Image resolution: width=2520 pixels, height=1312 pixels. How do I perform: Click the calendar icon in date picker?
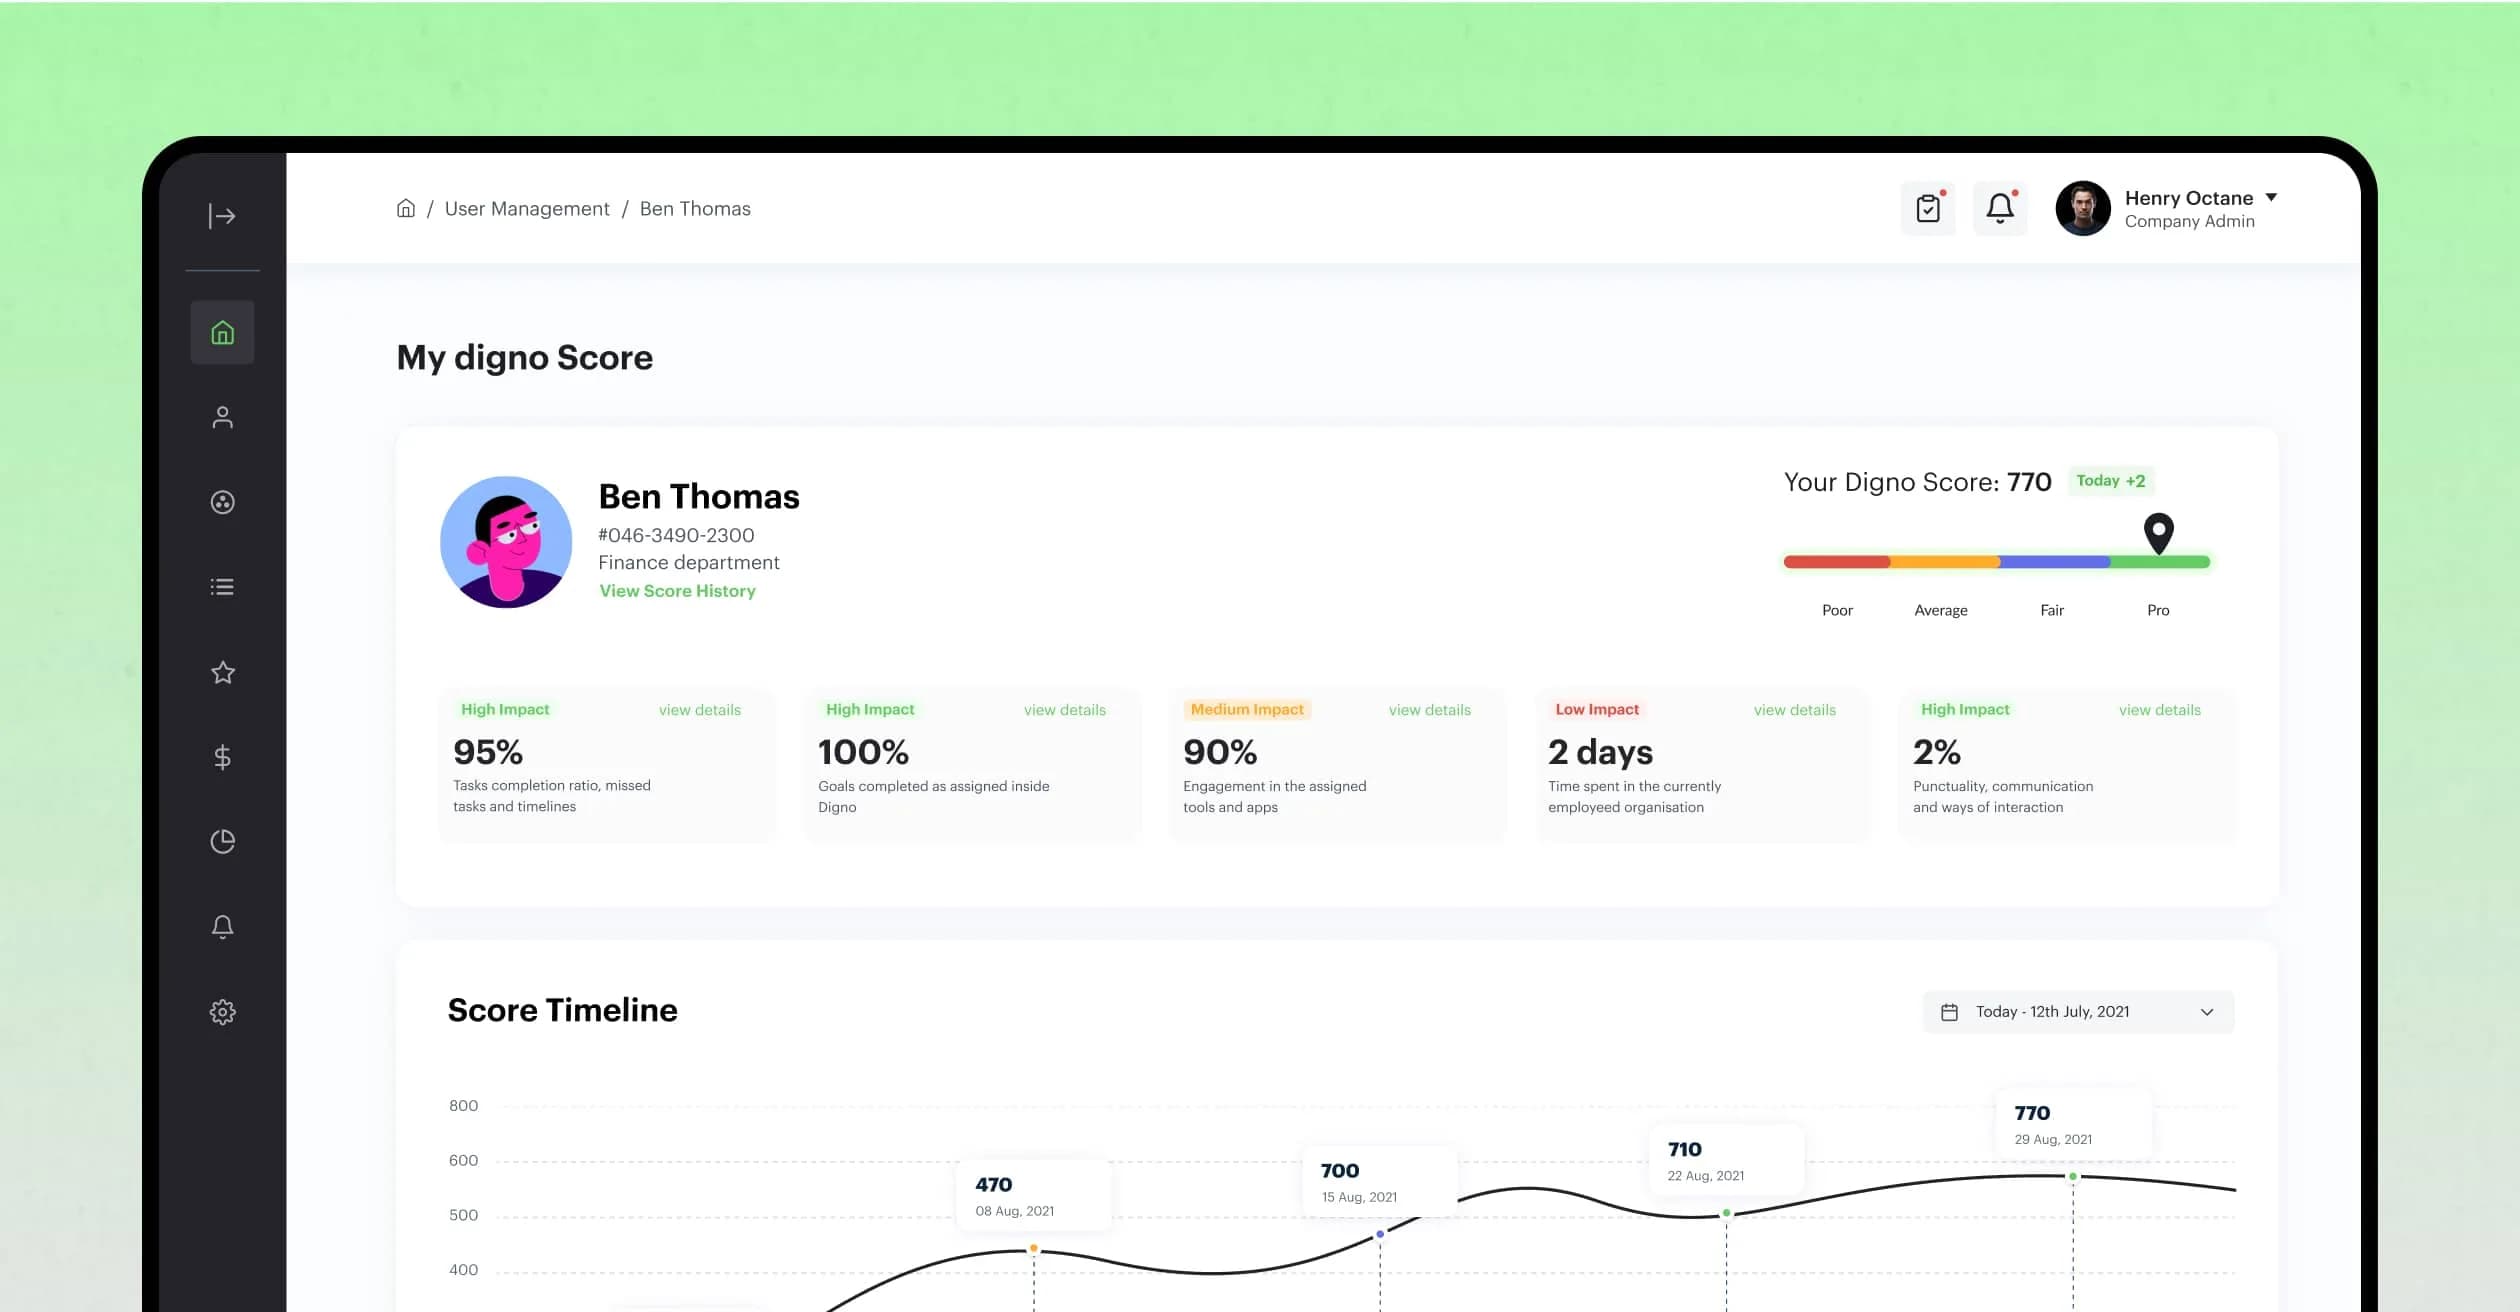click(1949, 1012)
